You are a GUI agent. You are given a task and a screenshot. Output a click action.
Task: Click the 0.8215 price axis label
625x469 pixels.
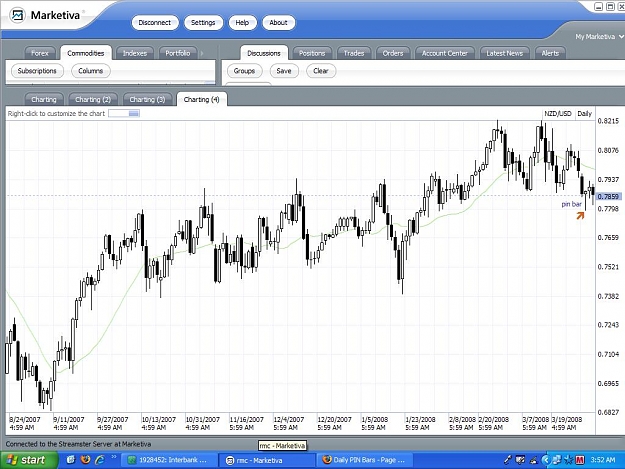(x=608, y=121)
